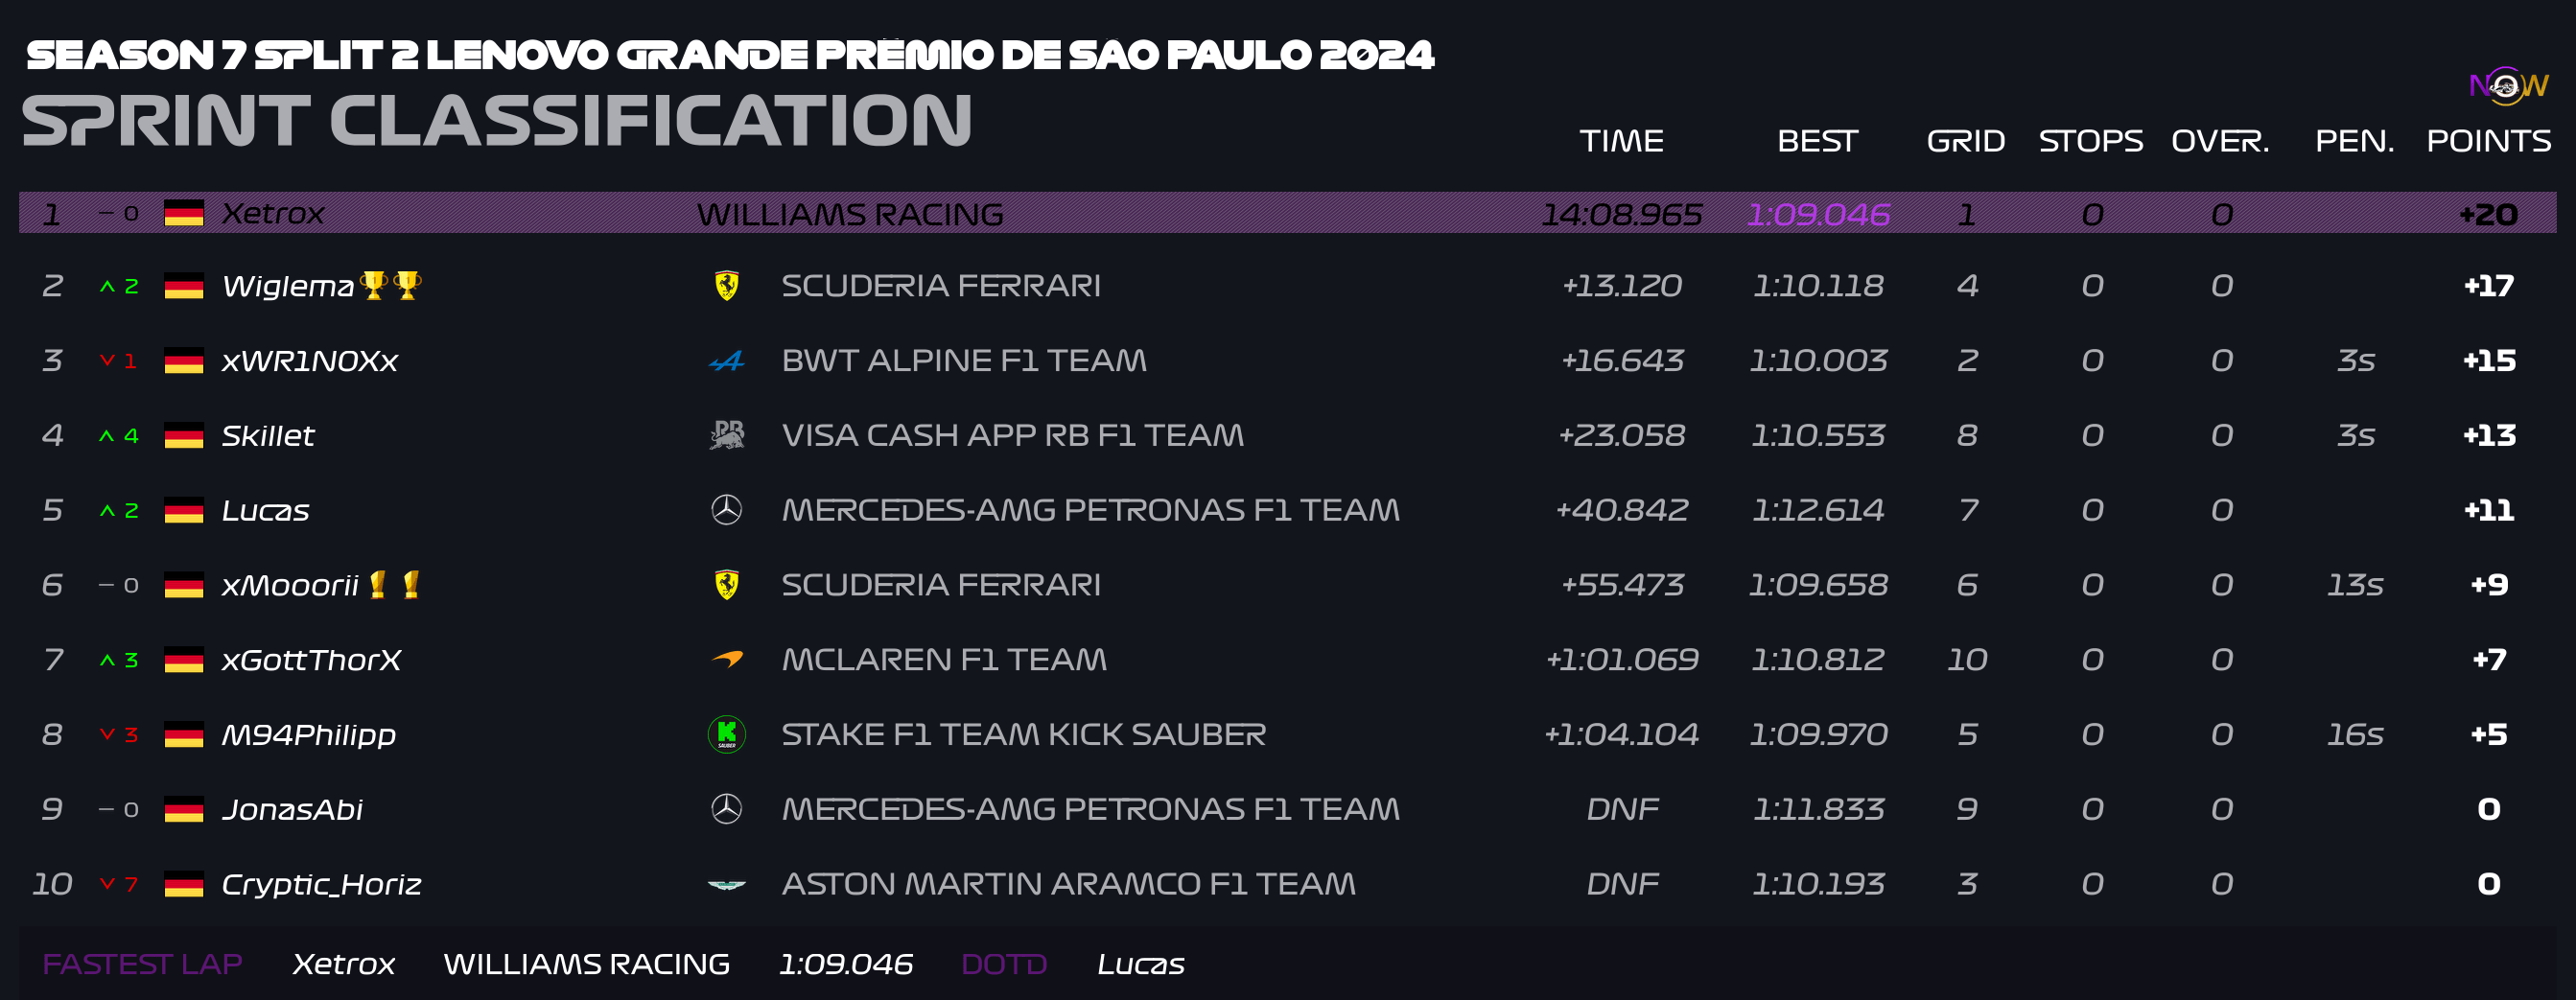Click the Ferrari logo next to Wiglema

pyautogui.click(x=727, y=286)
